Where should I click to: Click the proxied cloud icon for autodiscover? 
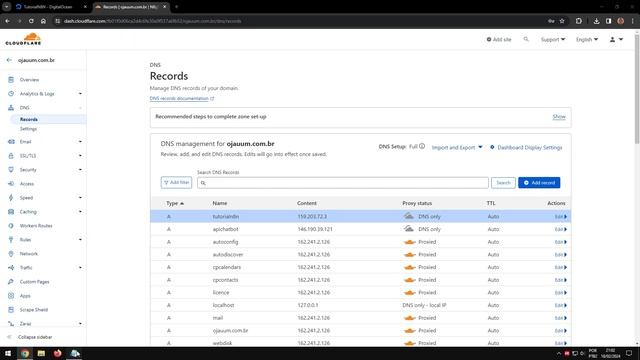409,255
